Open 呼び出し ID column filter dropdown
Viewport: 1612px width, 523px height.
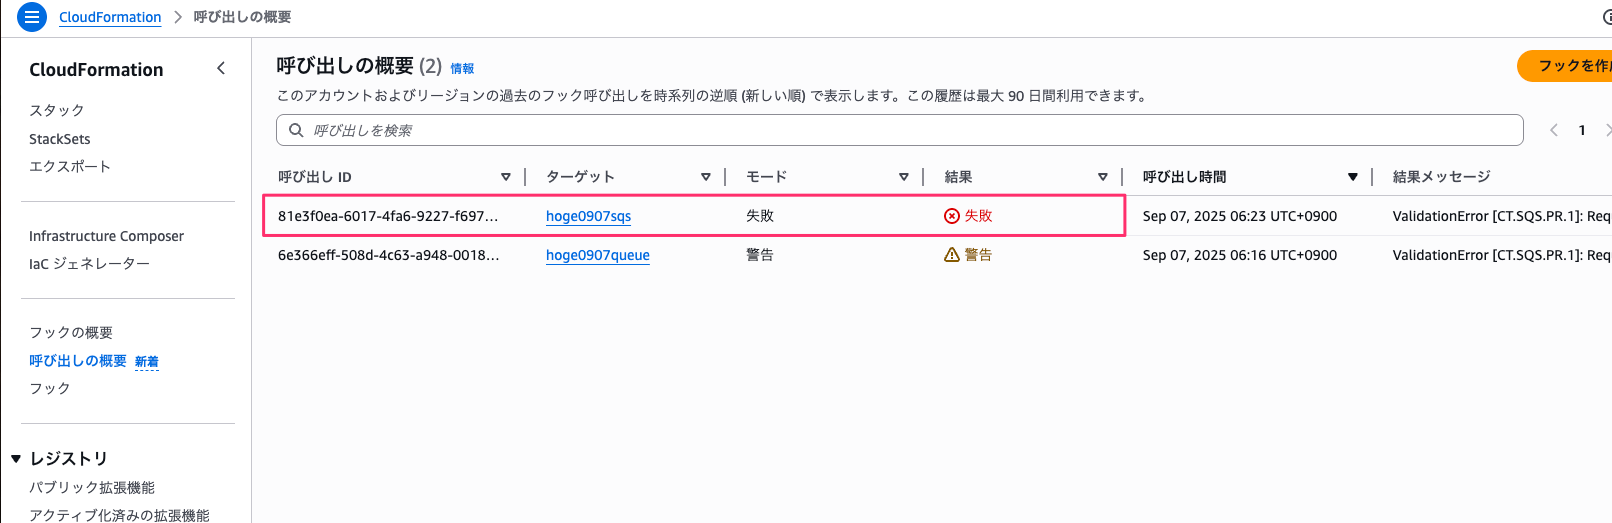[506, 177]
